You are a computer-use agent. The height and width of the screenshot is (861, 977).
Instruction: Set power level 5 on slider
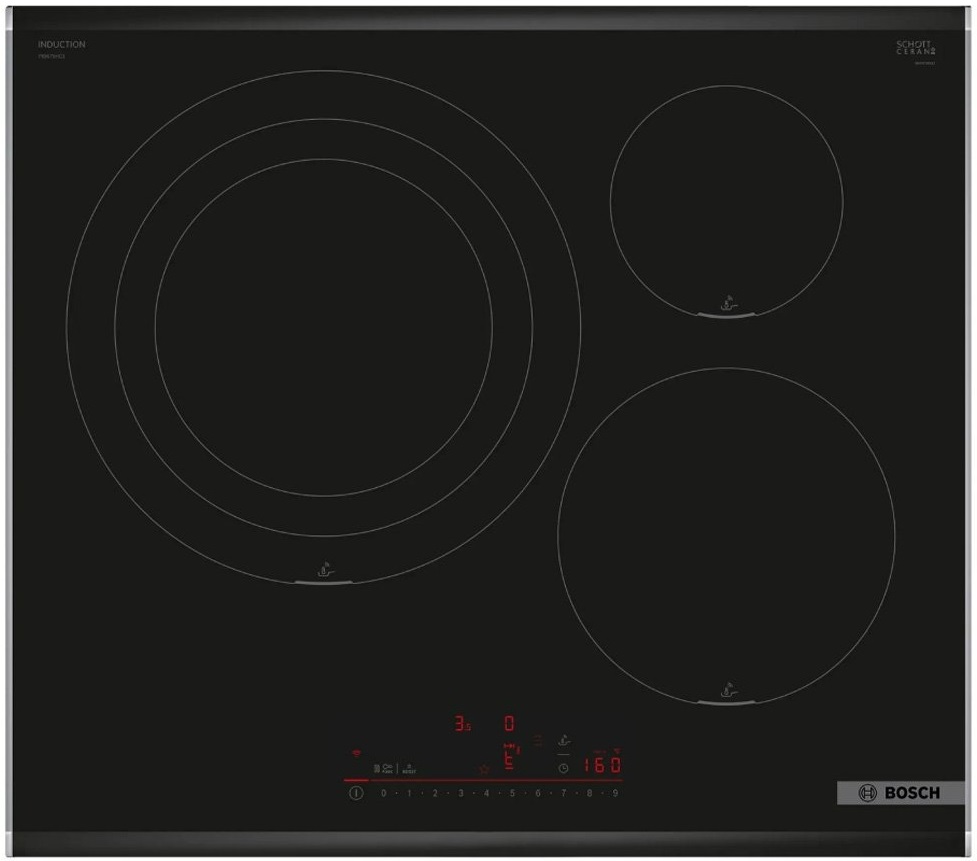pos(512,793)
